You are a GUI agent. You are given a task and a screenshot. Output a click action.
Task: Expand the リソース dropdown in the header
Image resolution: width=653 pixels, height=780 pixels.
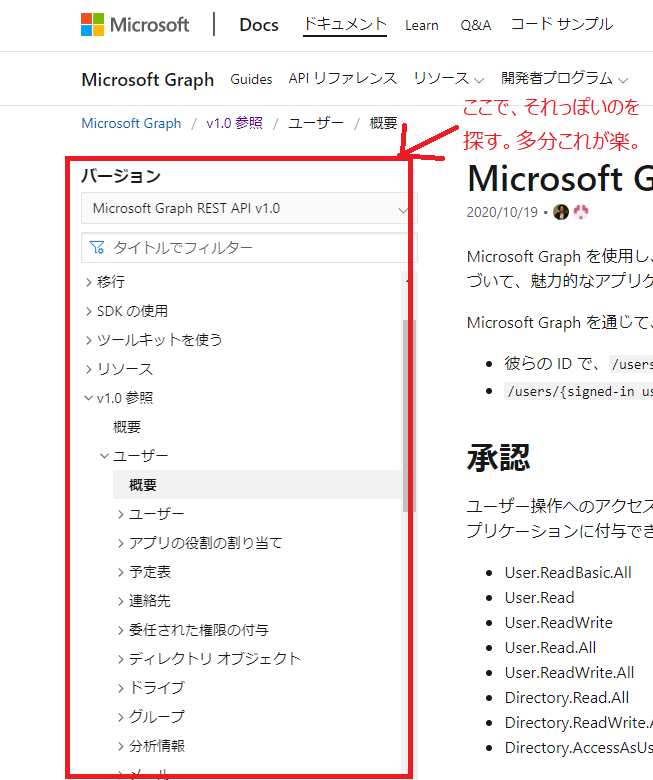(449, 79)
